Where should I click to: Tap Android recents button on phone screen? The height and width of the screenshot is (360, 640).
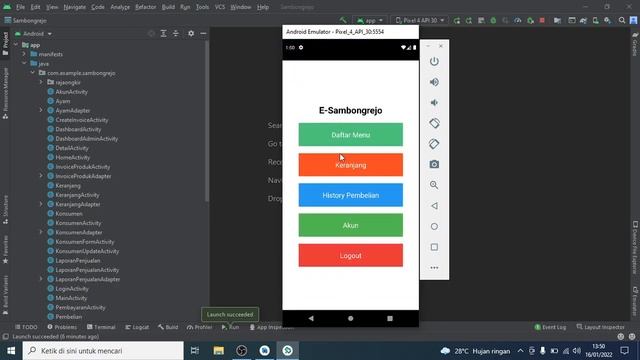click(390, 318)
